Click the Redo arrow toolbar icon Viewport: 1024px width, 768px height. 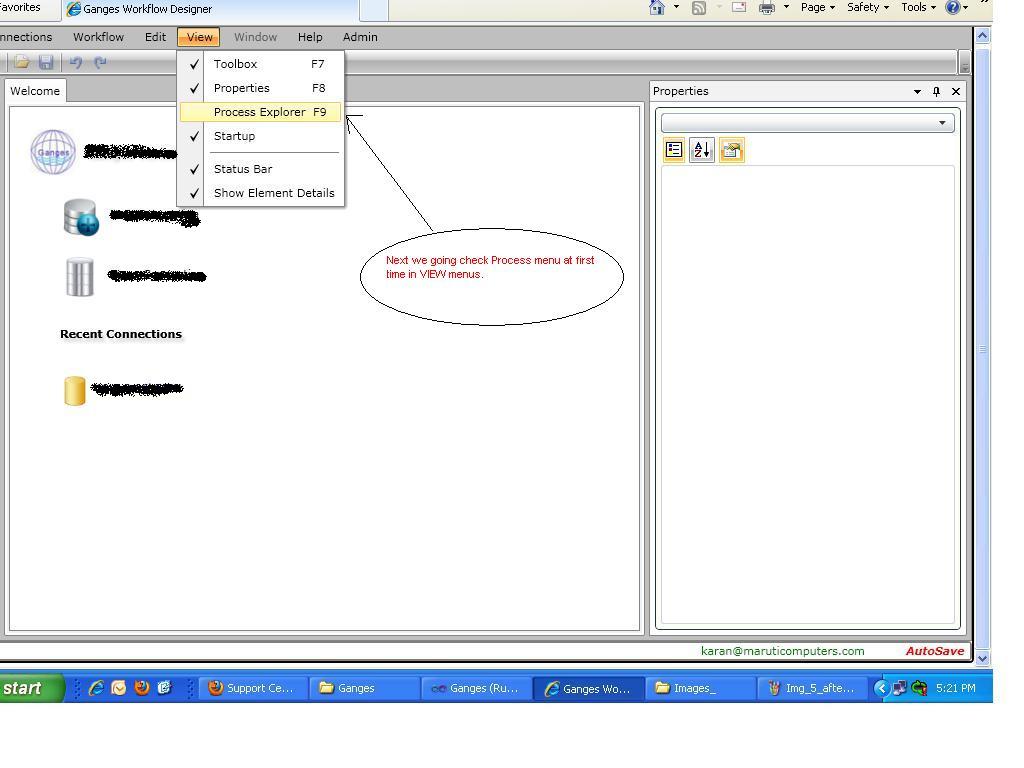100,63
